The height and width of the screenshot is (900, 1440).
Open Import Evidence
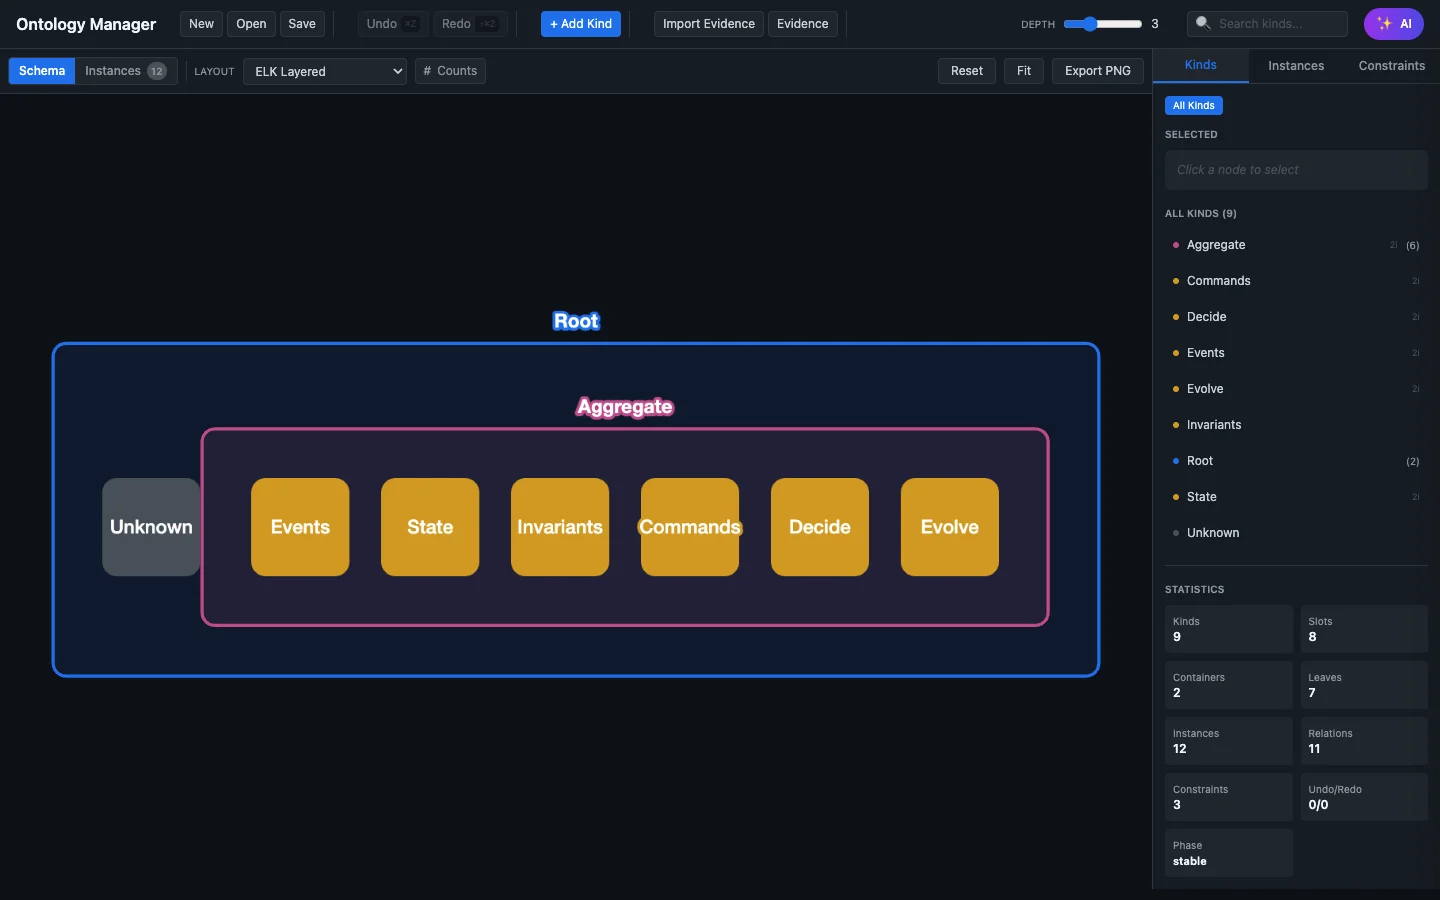point(708,24)
